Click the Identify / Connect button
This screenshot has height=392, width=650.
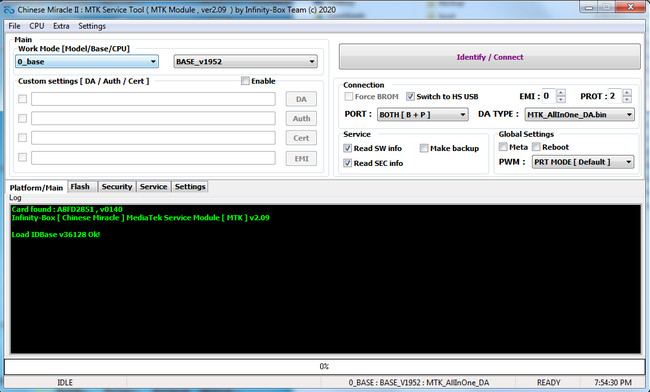coord(490,57)
